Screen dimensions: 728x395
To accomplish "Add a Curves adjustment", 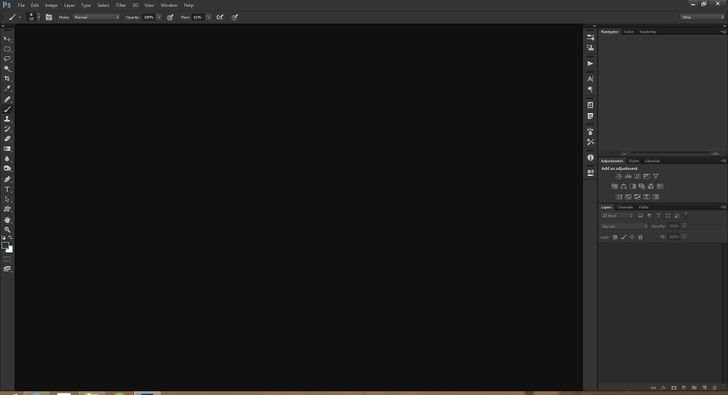I will [x=637, y=176].
